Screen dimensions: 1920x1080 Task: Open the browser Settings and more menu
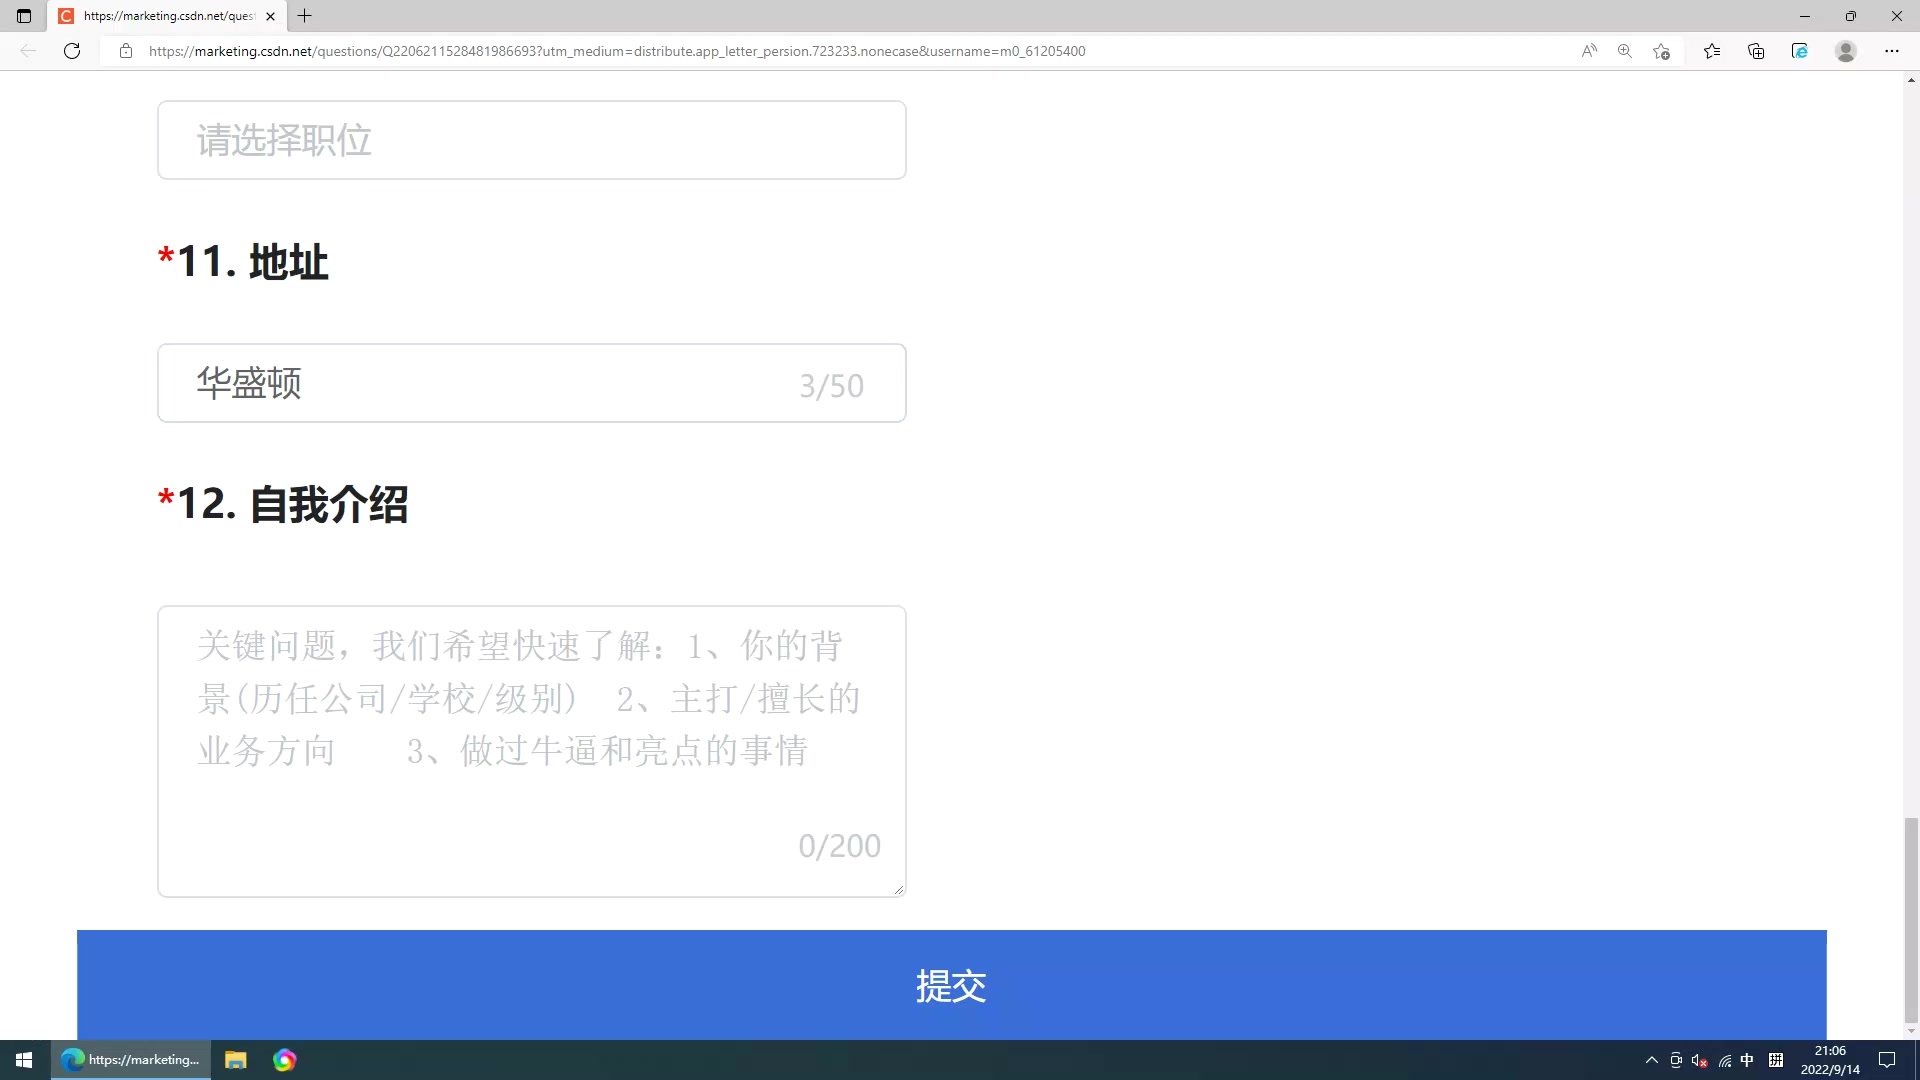tap(1891, 51)
